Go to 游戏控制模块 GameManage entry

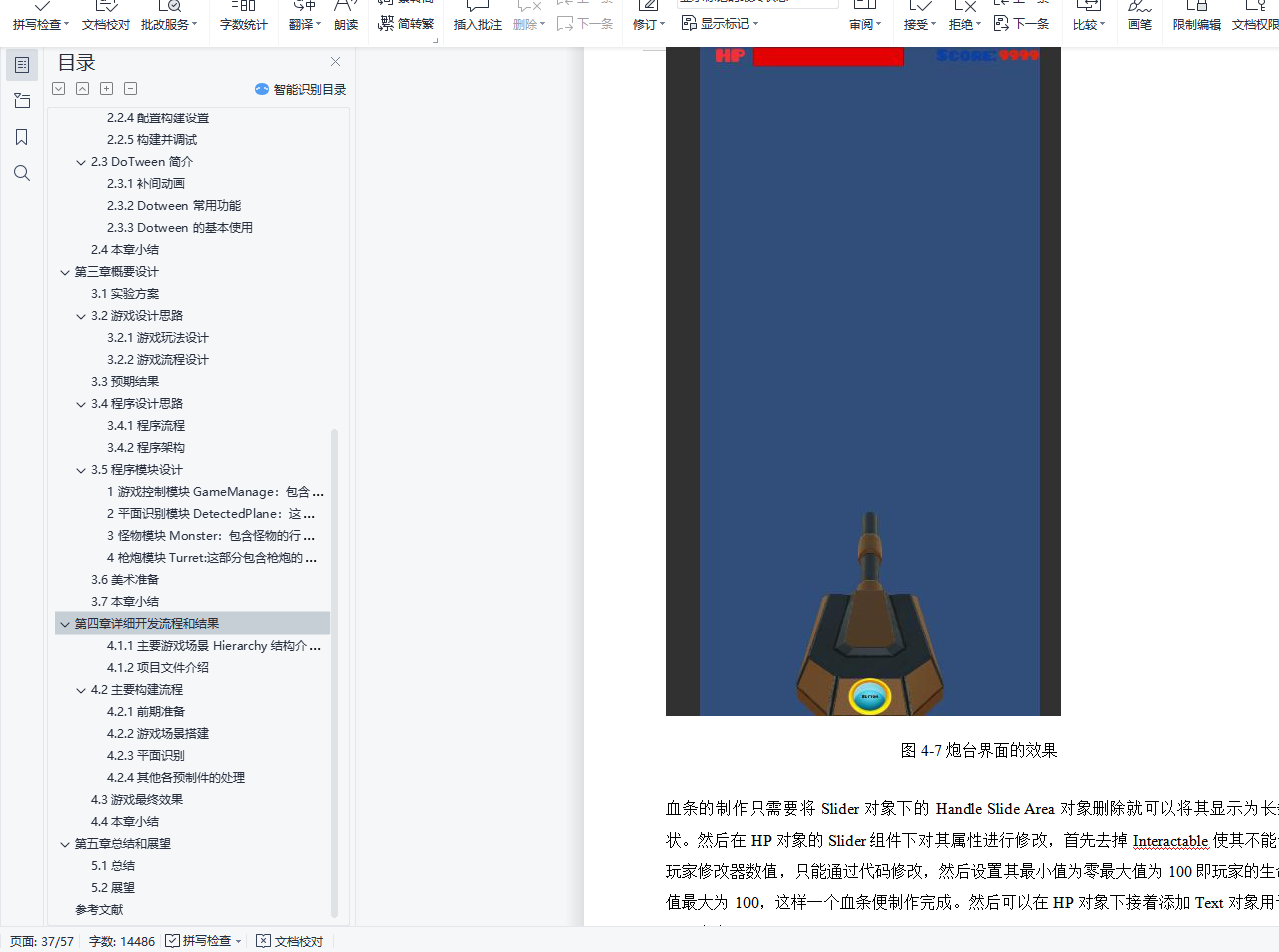coord(215,492)
